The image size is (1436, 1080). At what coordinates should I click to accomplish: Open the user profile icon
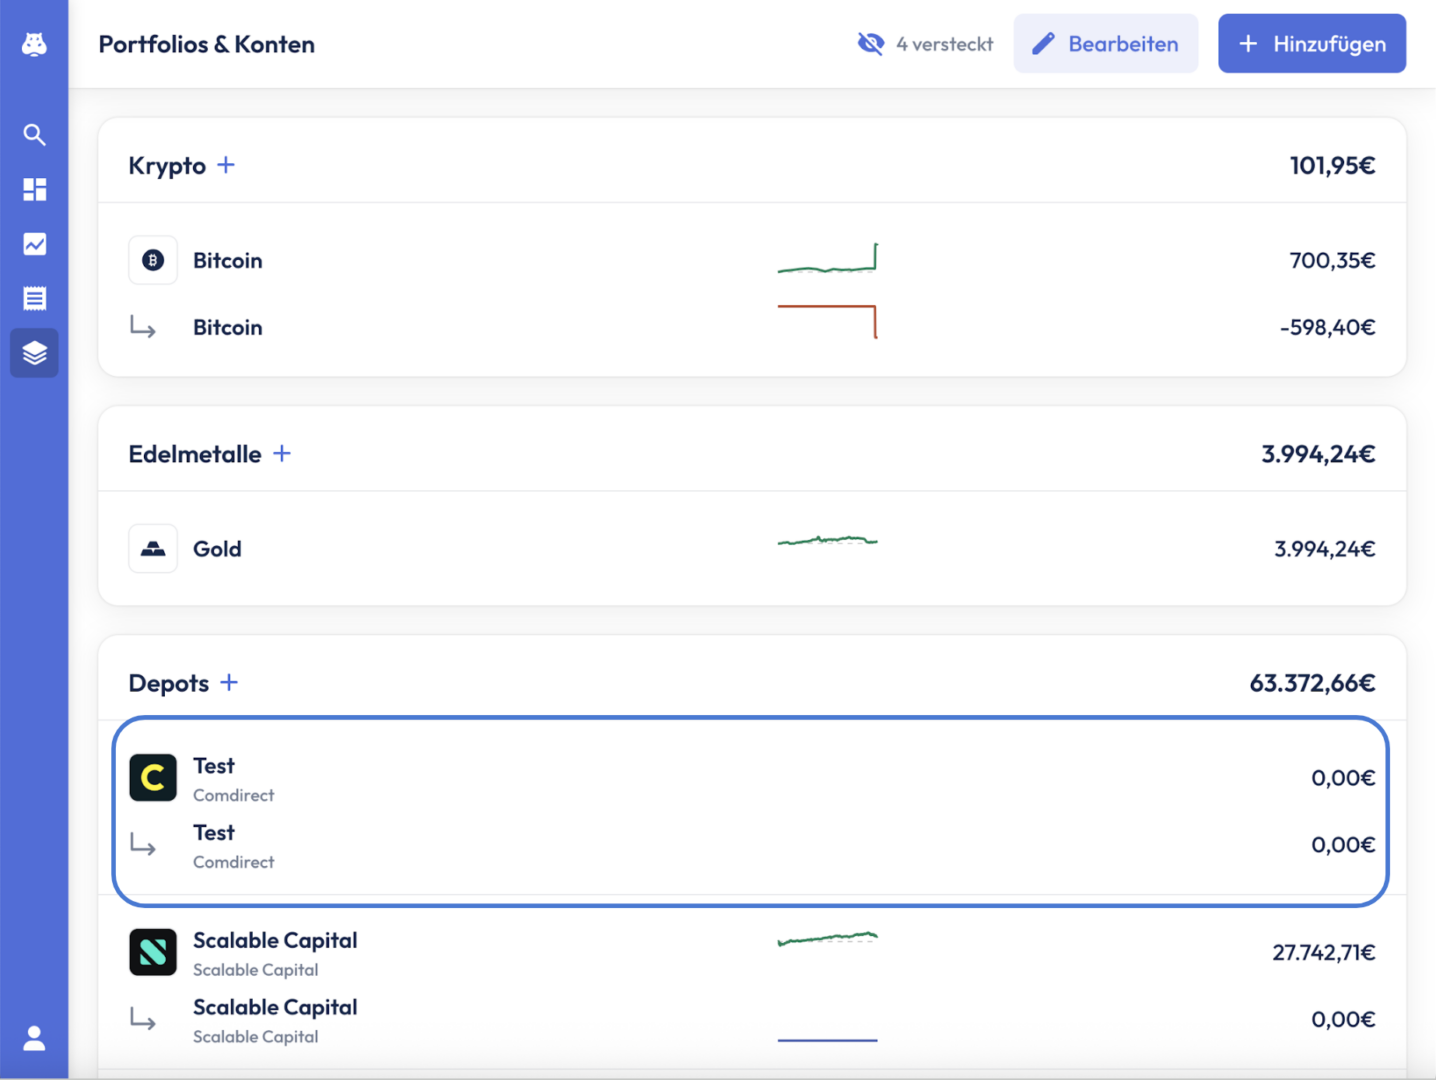click(34, 1038)
